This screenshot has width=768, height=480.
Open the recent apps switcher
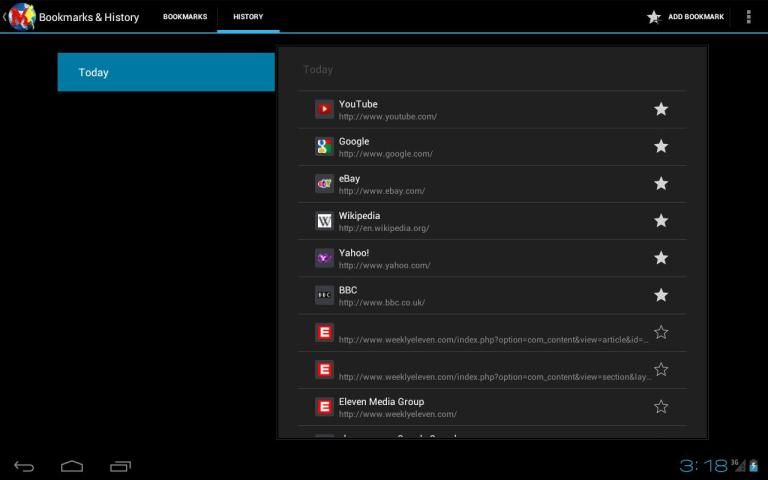point(121,466)
